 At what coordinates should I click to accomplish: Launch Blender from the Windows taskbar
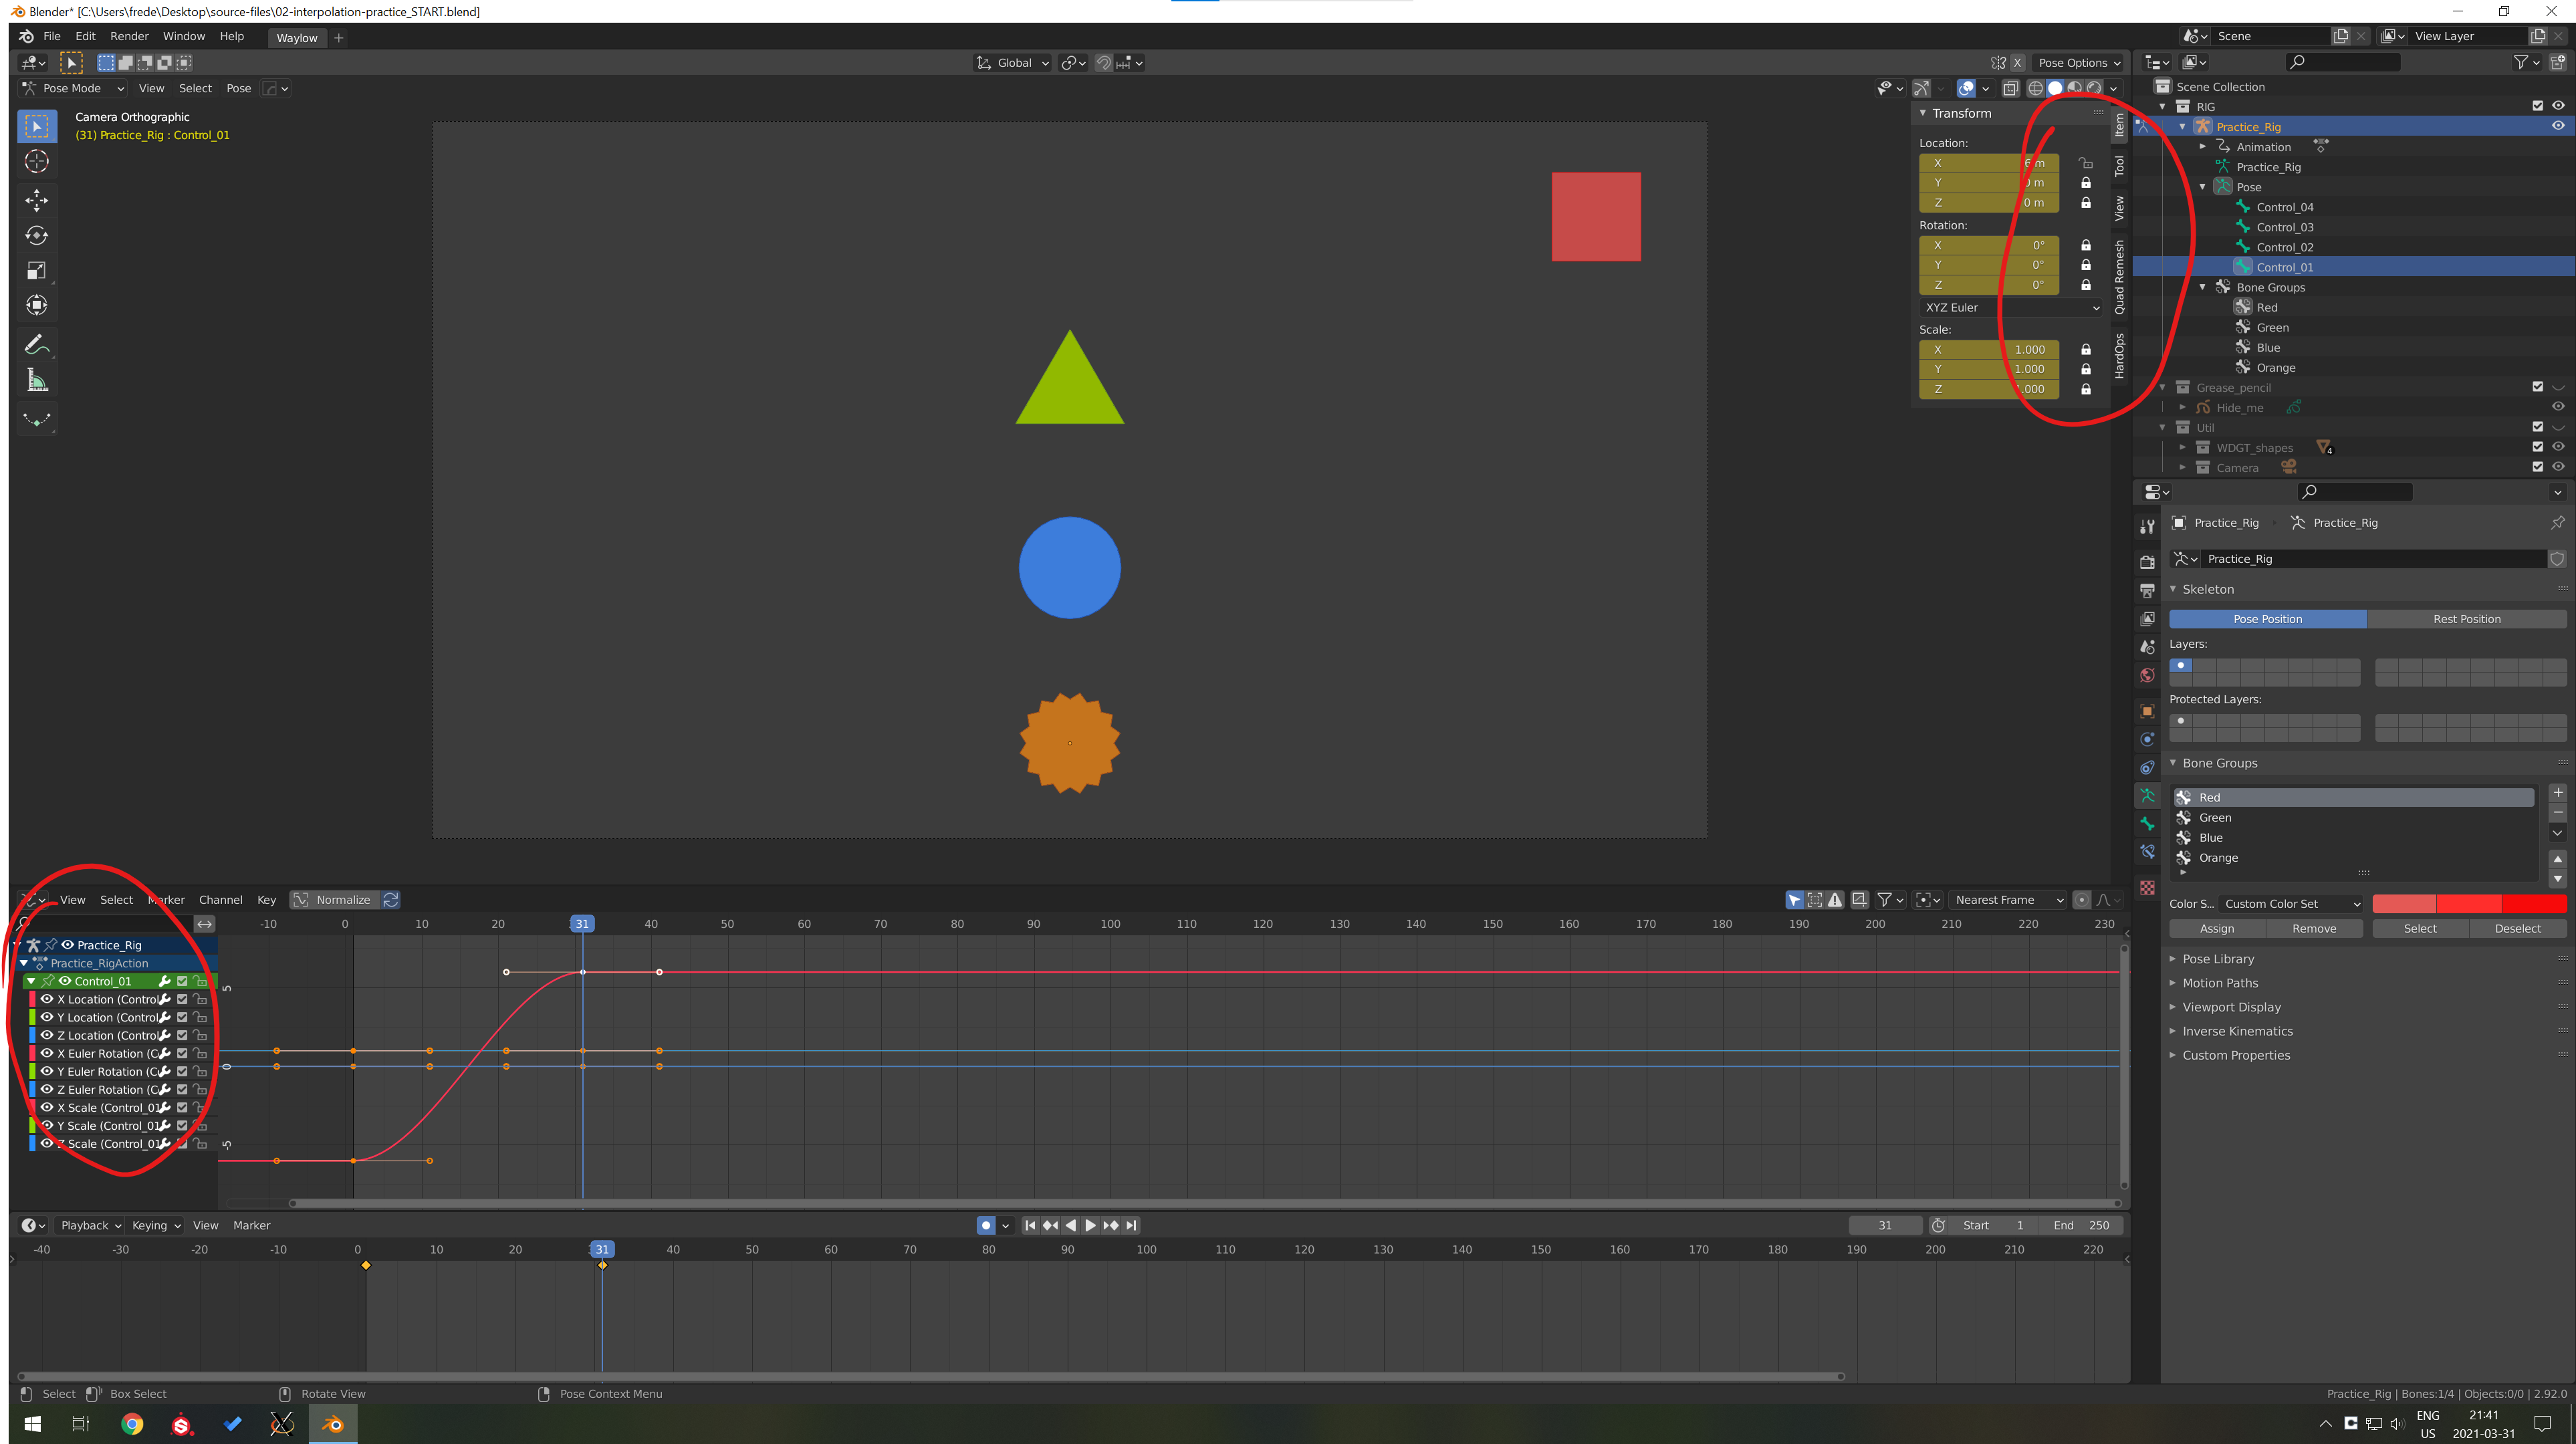(x=333, y=1424)
